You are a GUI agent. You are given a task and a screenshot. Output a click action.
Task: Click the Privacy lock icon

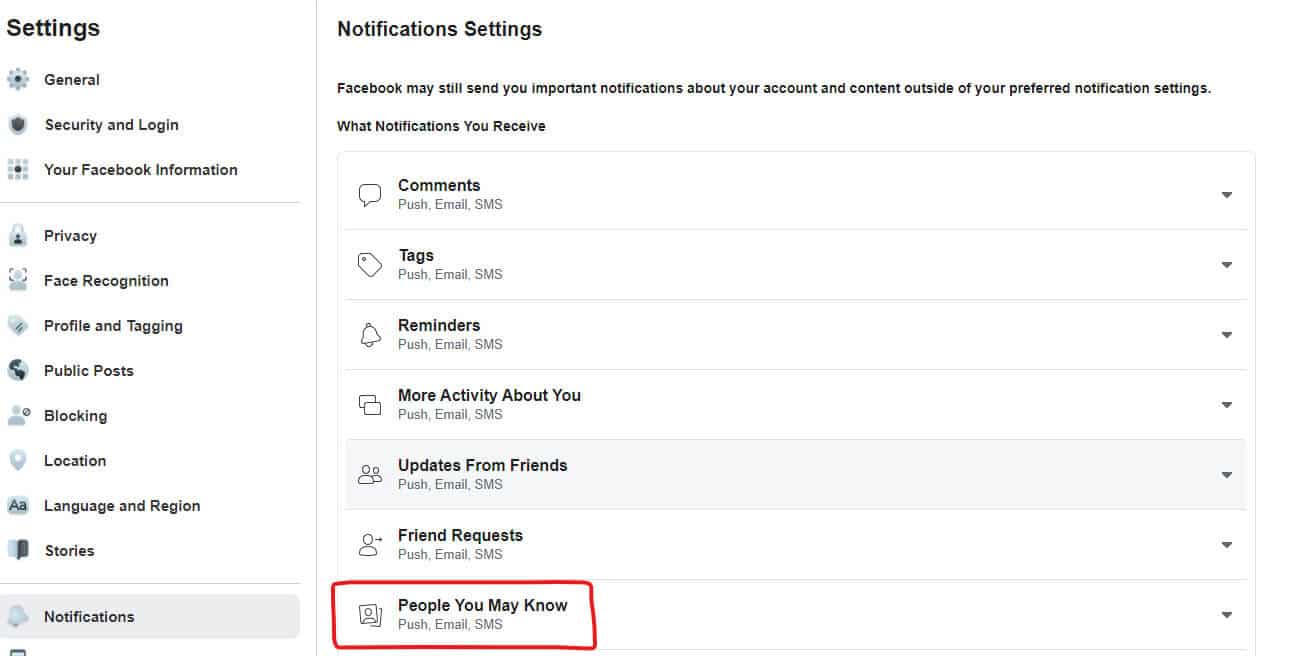18,236
